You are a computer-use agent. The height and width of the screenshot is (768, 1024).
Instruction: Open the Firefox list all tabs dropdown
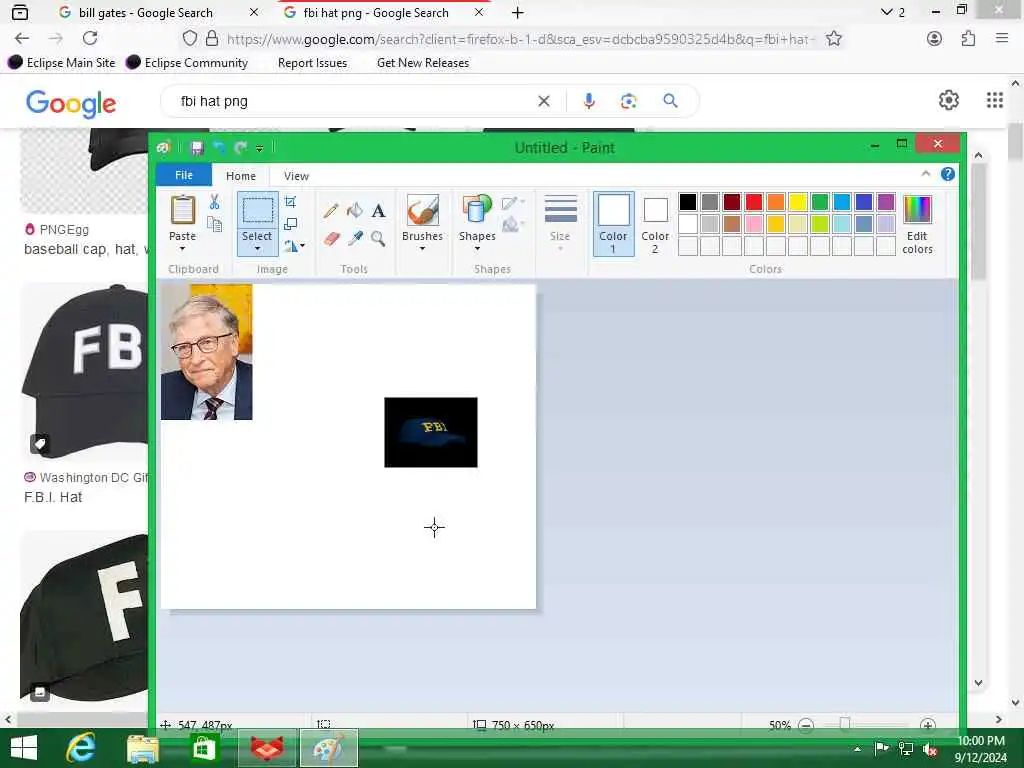[886, 12]
